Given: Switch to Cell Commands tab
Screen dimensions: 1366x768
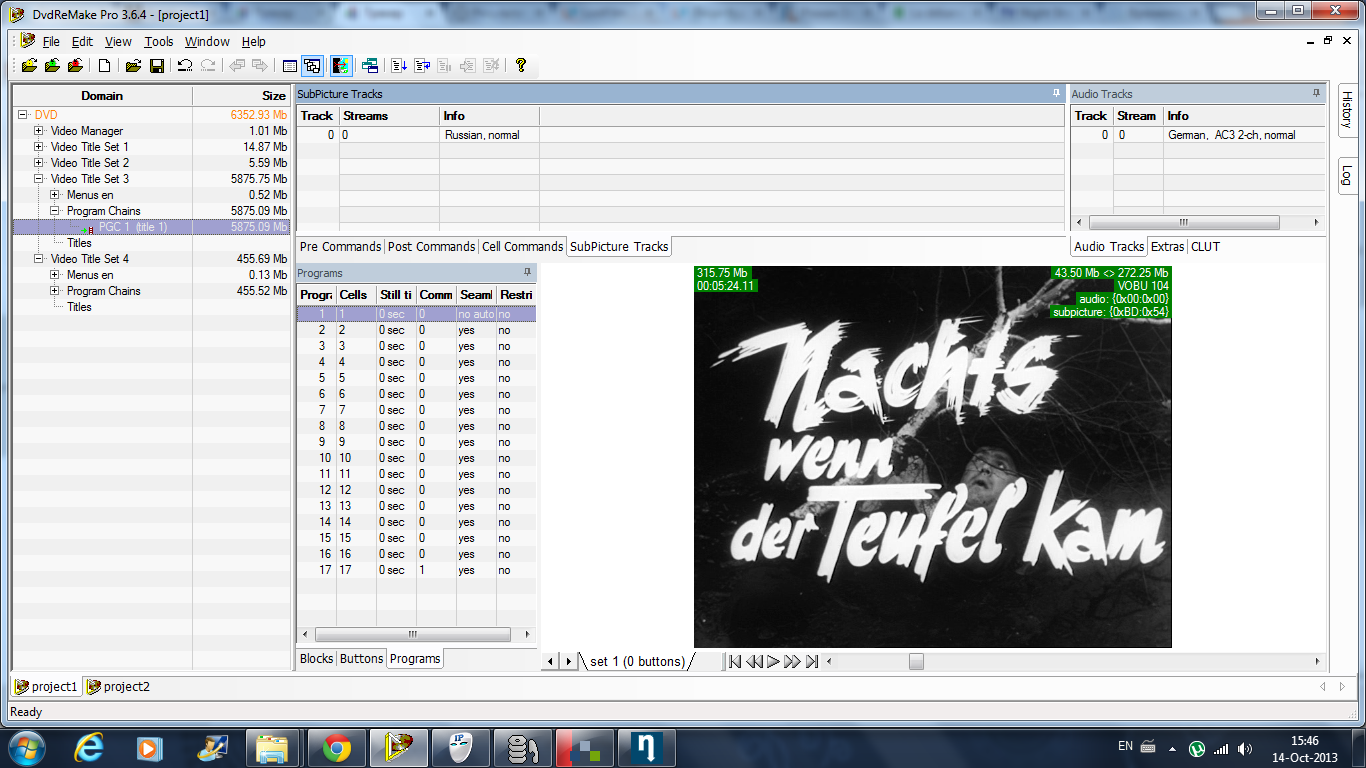Looking at the screenshot, I should (x=522, y=247).
